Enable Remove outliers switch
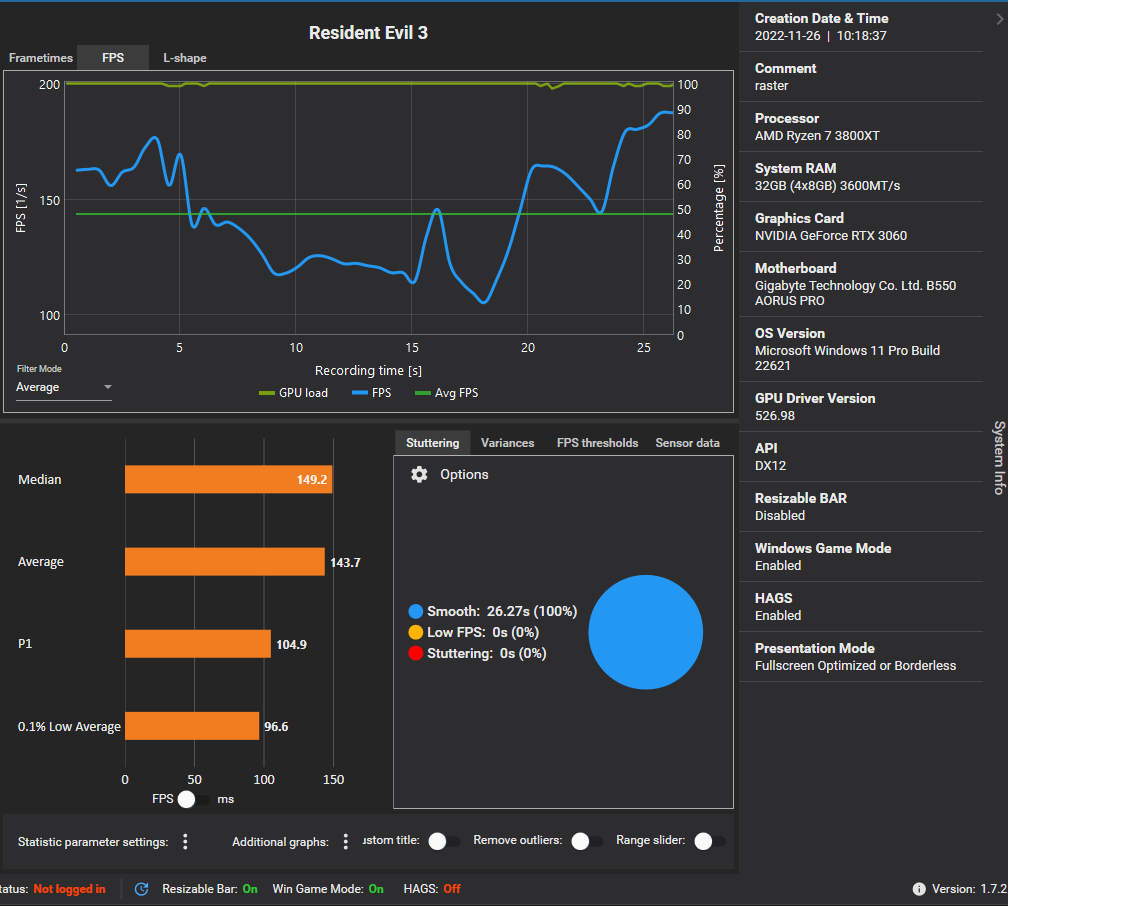This screenshot has height=906, width=1145. pyautogui.click(x=587, y=841)
